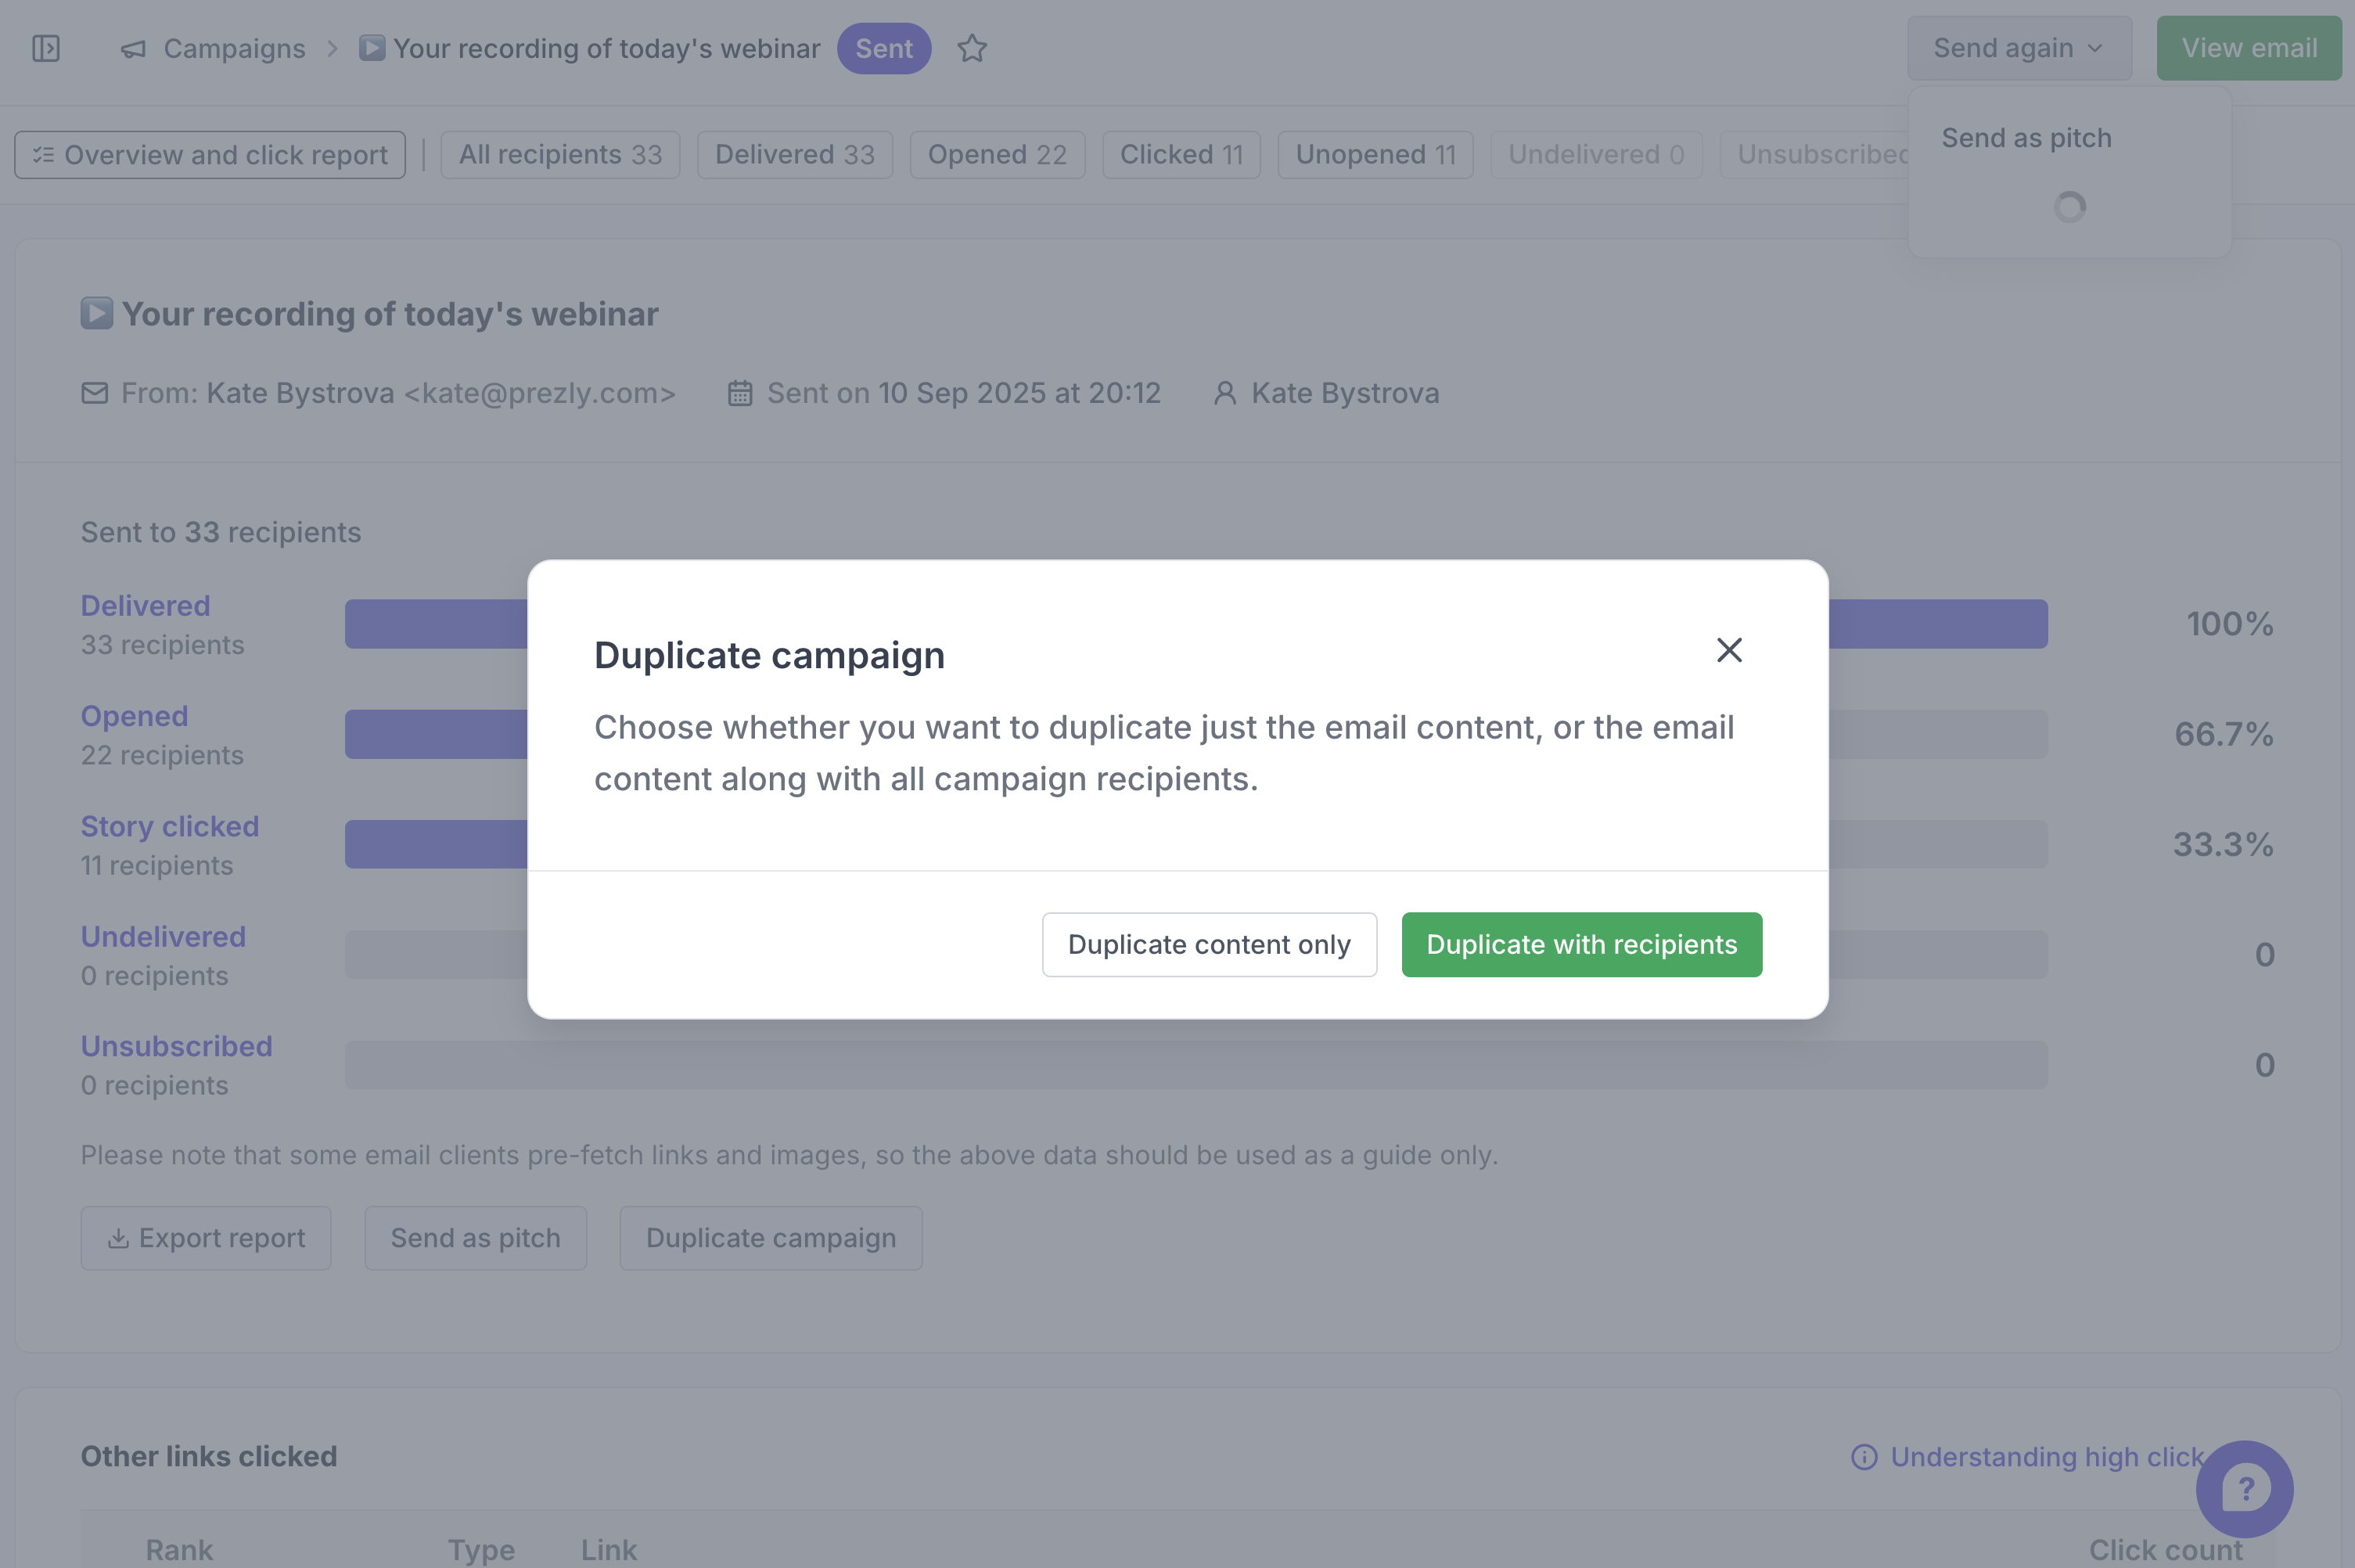
Task: Open the help chat bubble
Action: coord(2243,1488)
